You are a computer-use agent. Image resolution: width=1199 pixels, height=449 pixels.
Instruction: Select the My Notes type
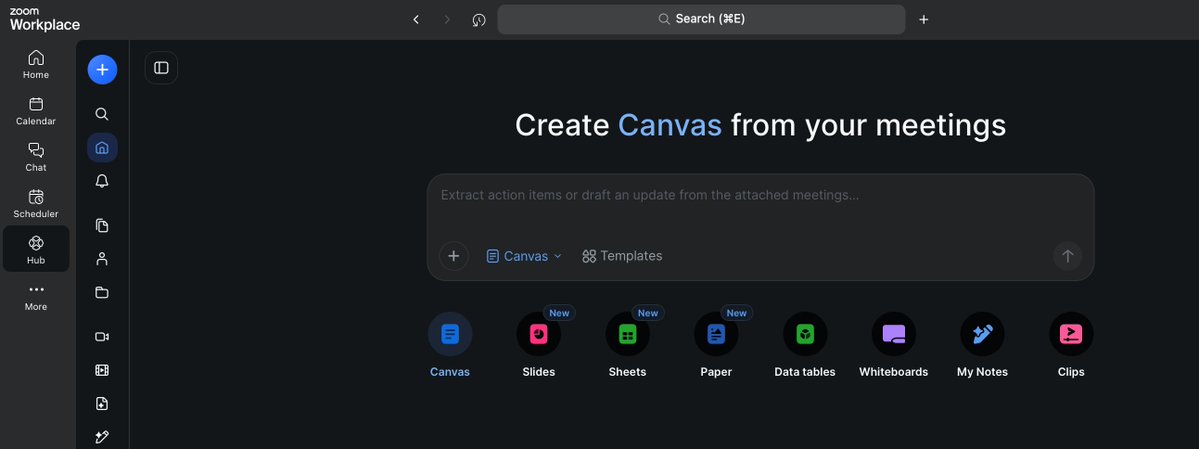[982, 345]
